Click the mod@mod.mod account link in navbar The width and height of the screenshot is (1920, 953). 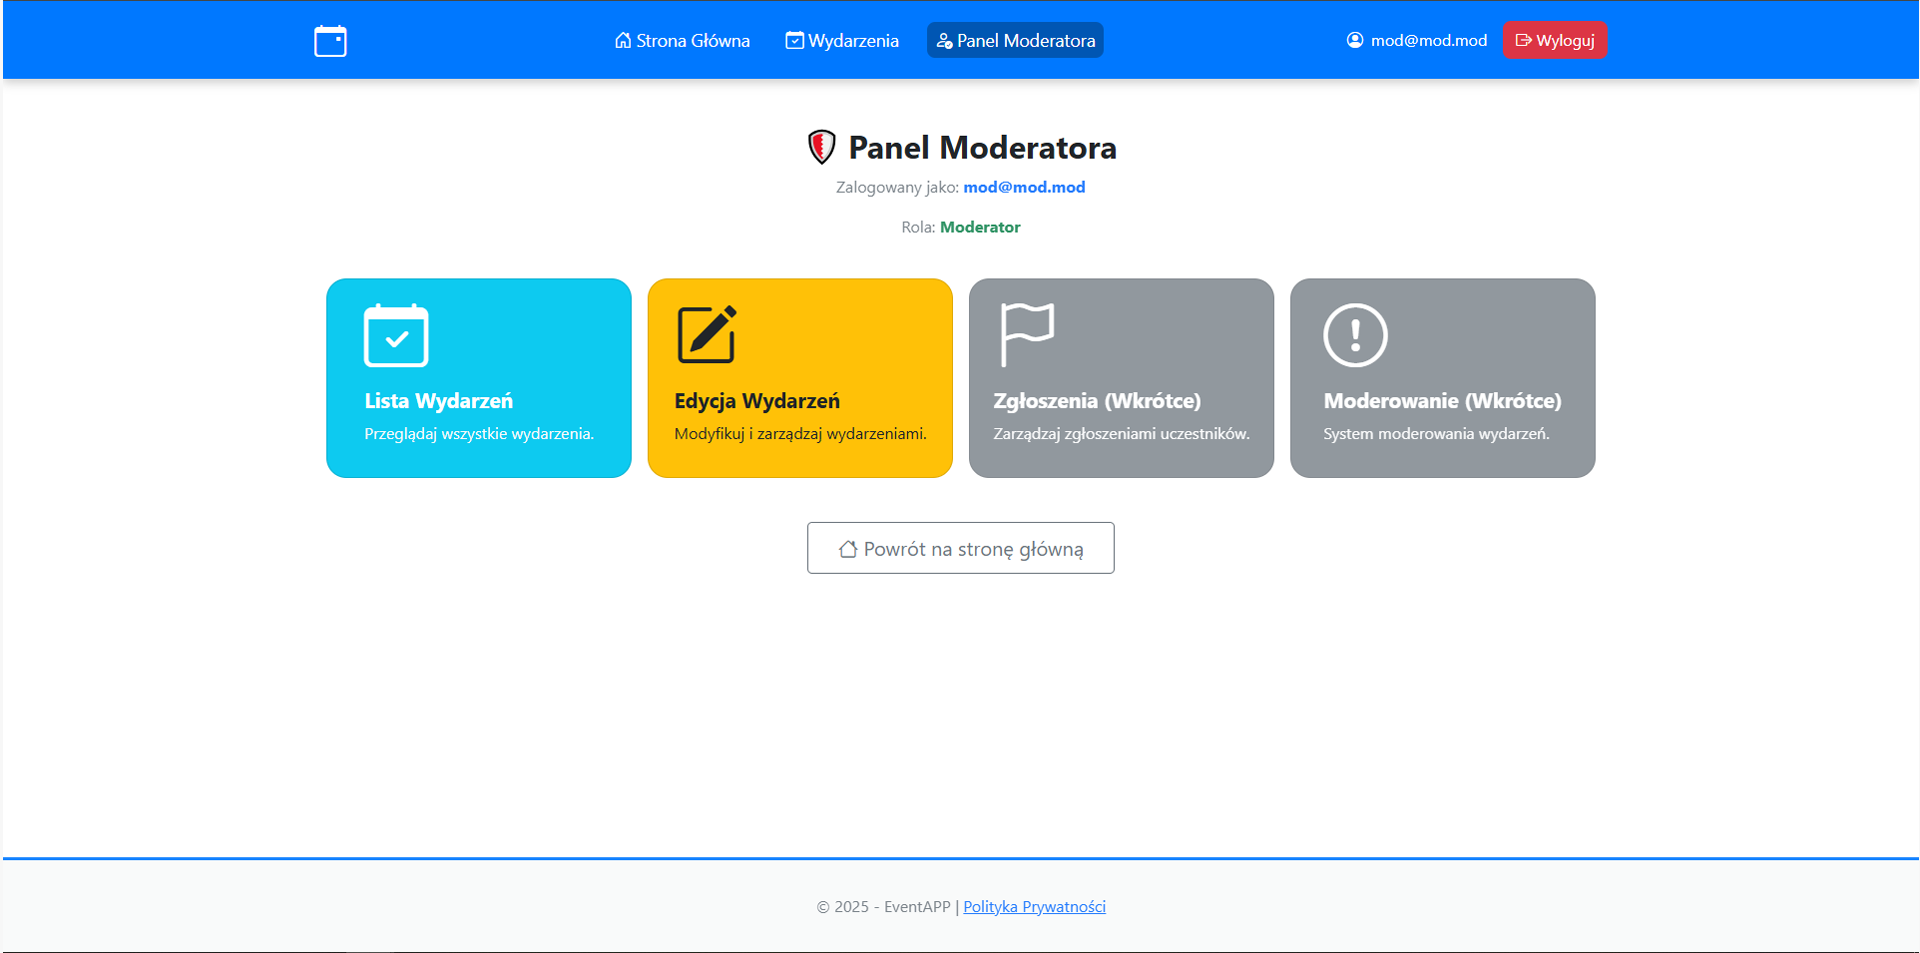[x=1416, y=40]
